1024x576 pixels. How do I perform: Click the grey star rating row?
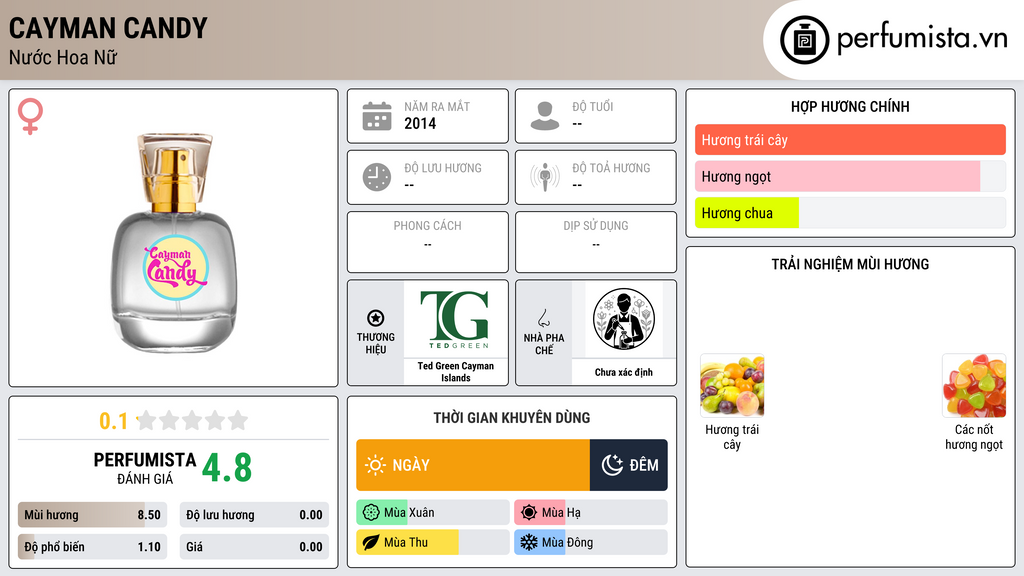point(193,421)
